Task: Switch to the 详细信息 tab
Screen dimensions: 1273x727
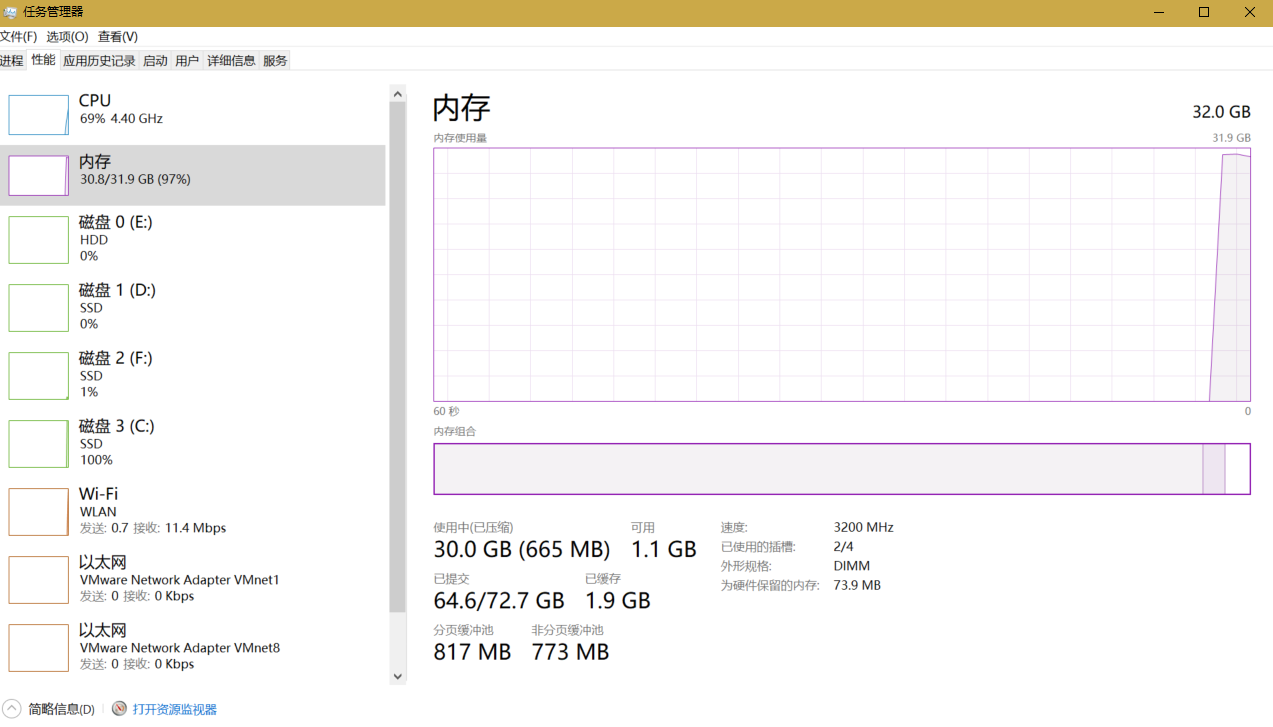Action: (x=231, y=61)
